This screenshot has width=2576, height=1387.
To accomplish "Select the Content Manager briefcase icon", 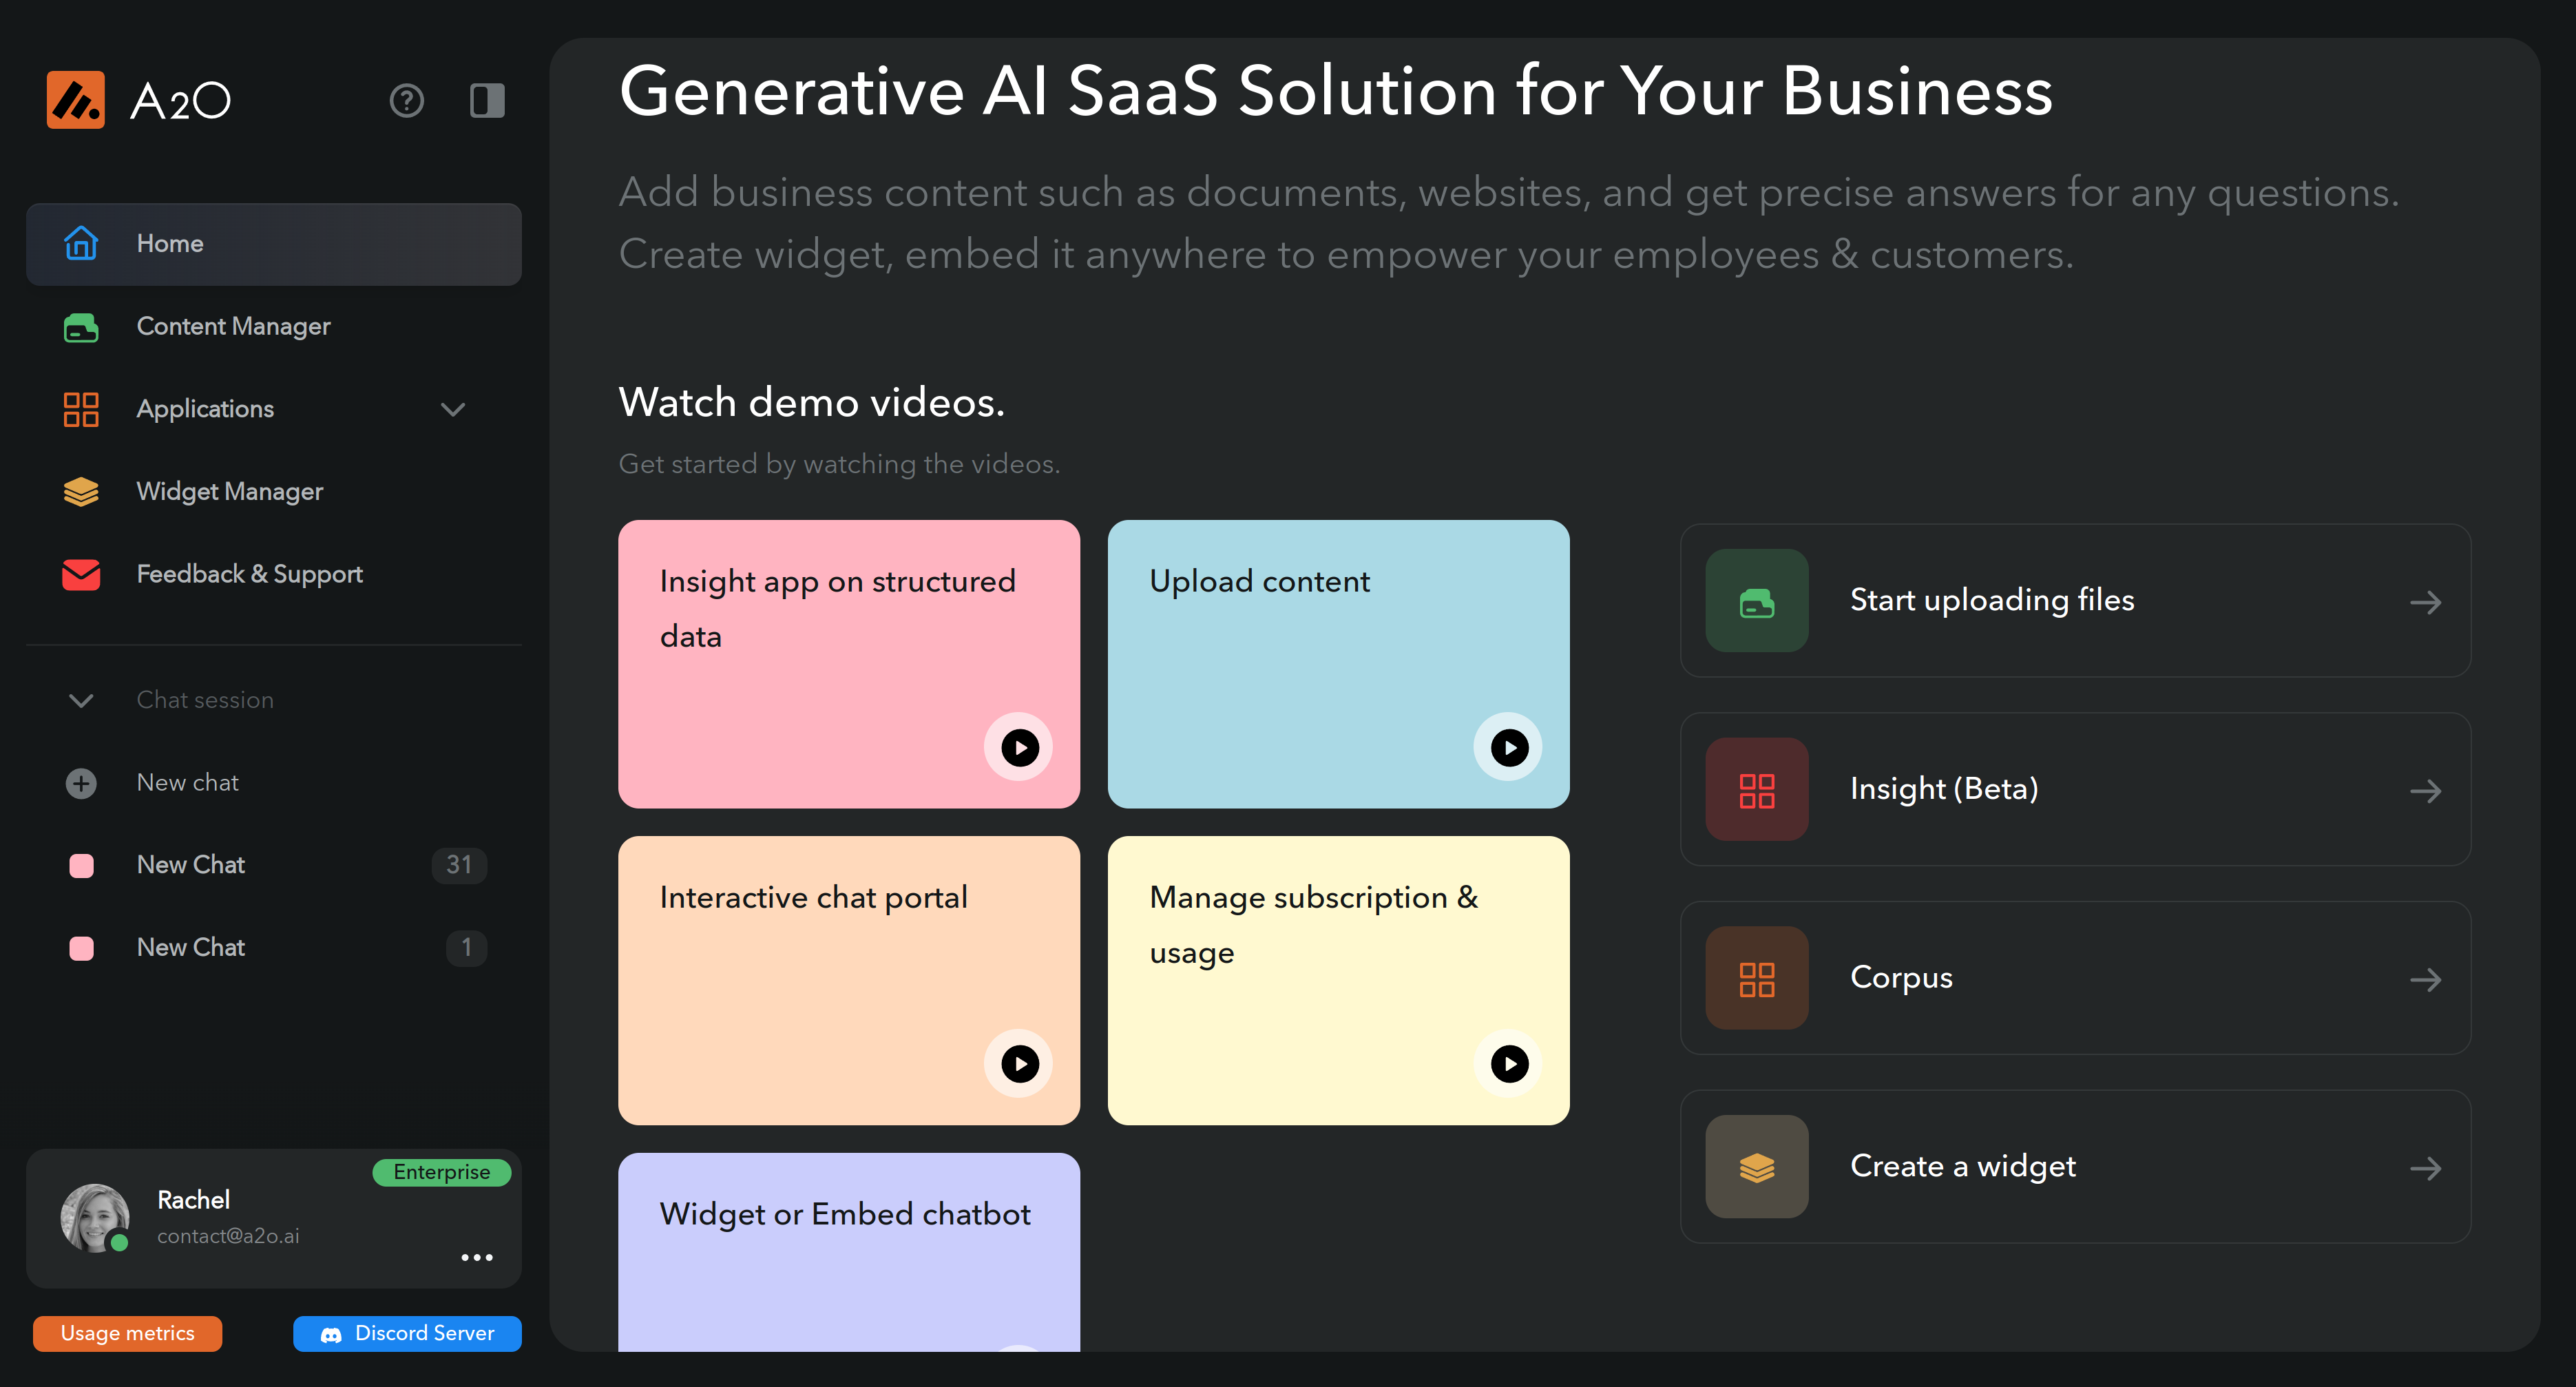I will (80, 327).
